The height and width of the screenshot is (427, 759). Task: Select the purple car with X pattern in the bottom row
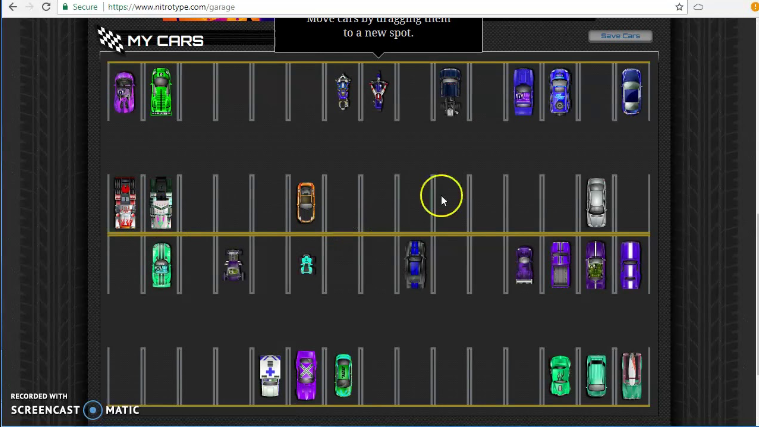point(306,376)
